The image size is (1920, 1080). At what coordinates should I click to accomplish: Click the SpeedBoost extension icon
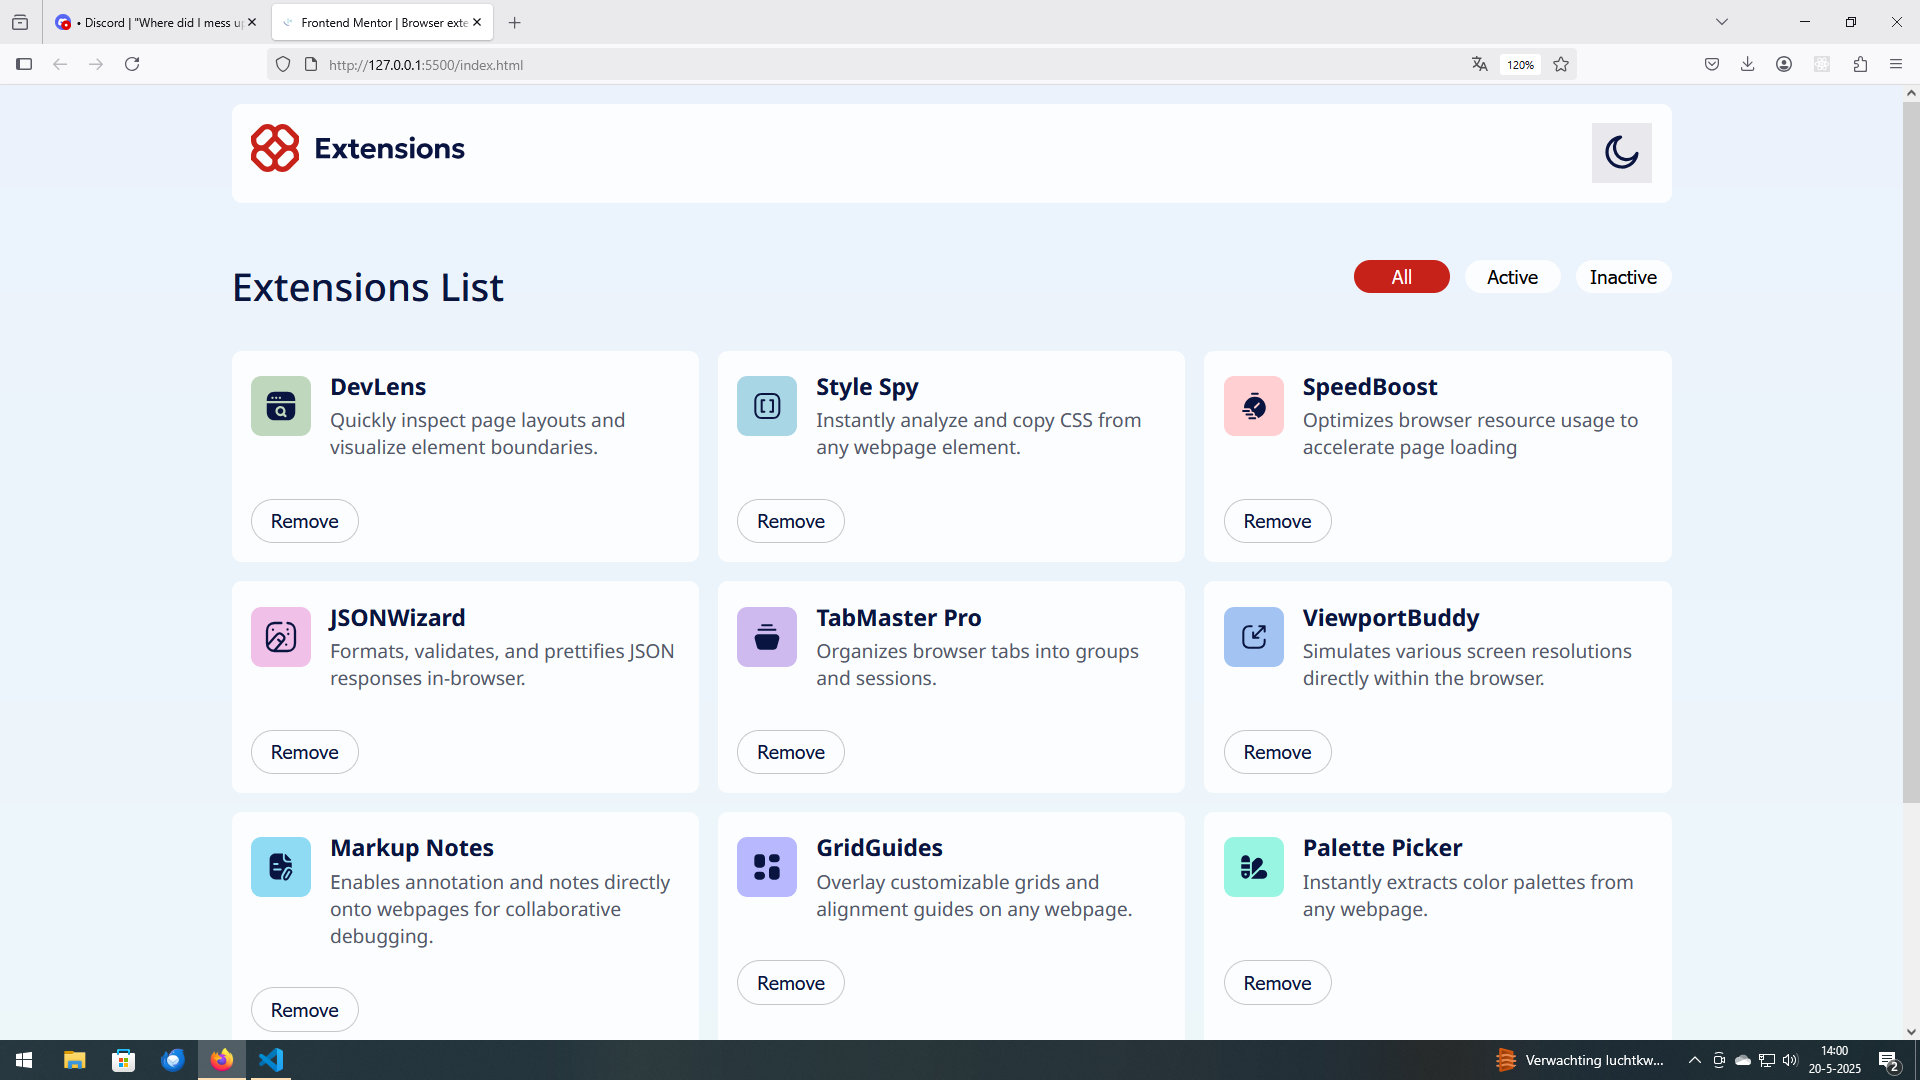1253,406
